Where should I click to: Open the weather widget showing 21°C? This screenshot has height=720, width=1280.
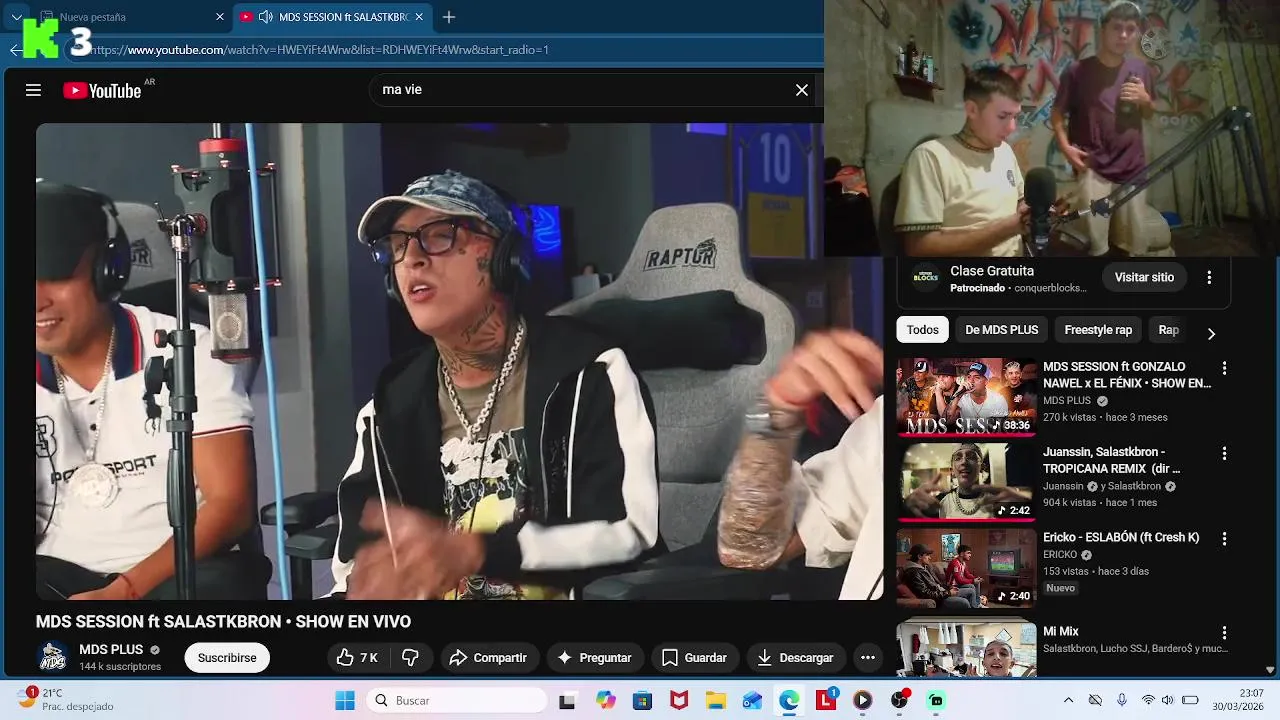click(x=66, y=699)
